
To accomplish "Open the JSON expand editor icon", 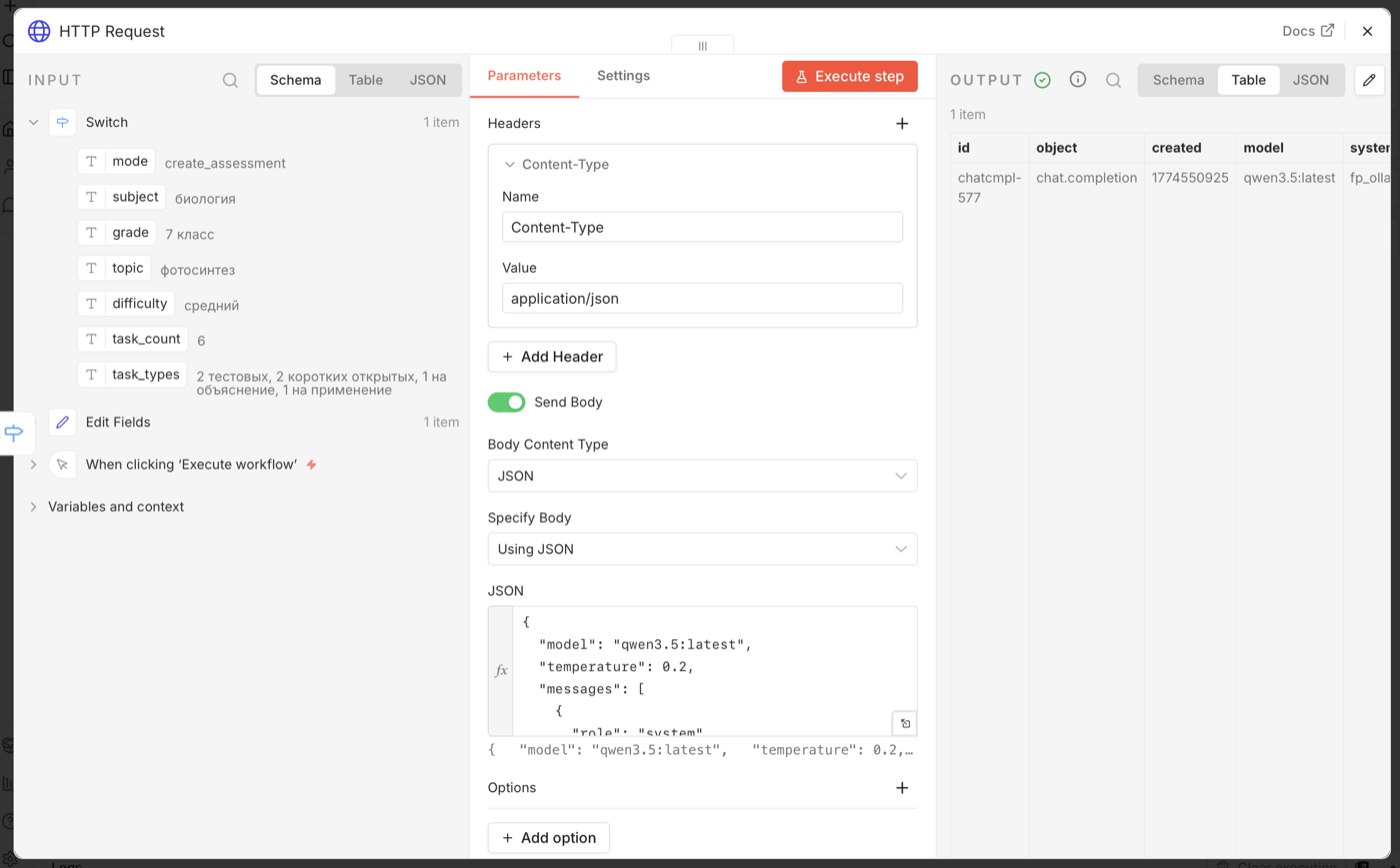I will click(904, 723).
